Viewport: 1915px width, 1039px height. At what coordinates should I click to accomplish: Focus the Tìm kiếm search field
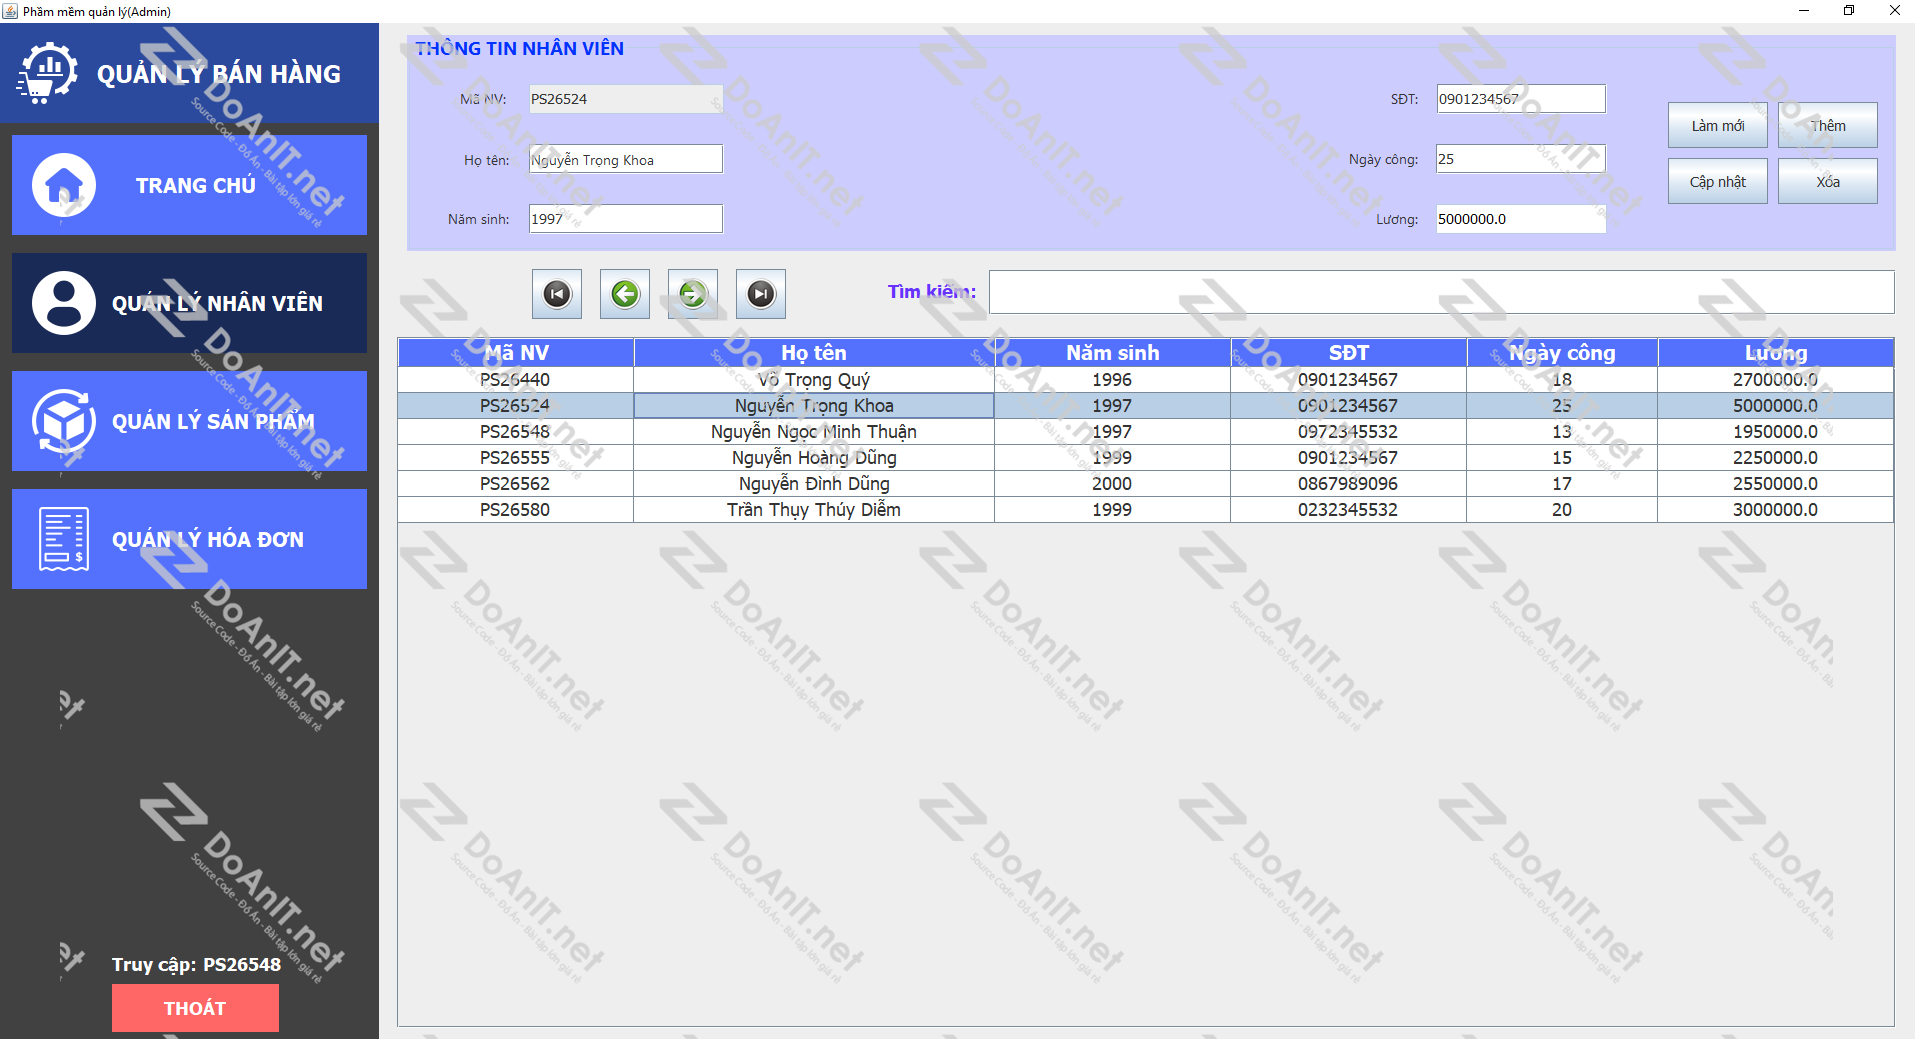(1441, 292)
